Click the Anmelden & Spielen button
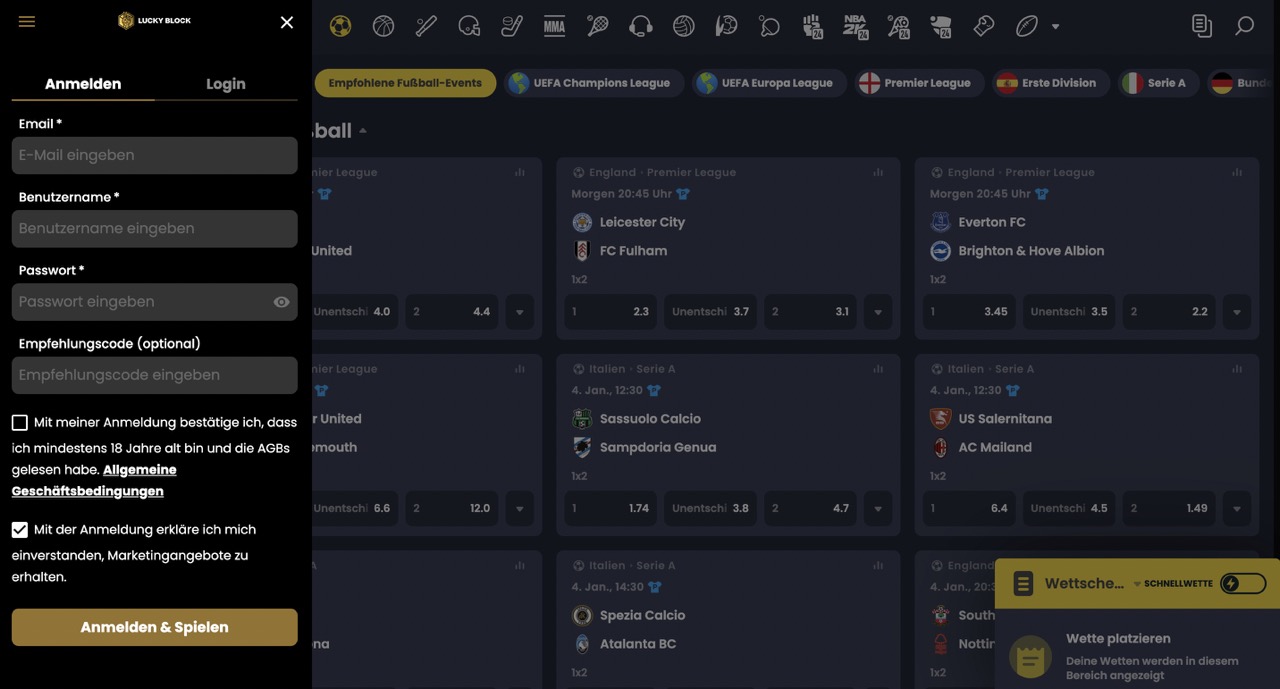This screenshot has height=689, width=1280. click(x=155, y=627)
